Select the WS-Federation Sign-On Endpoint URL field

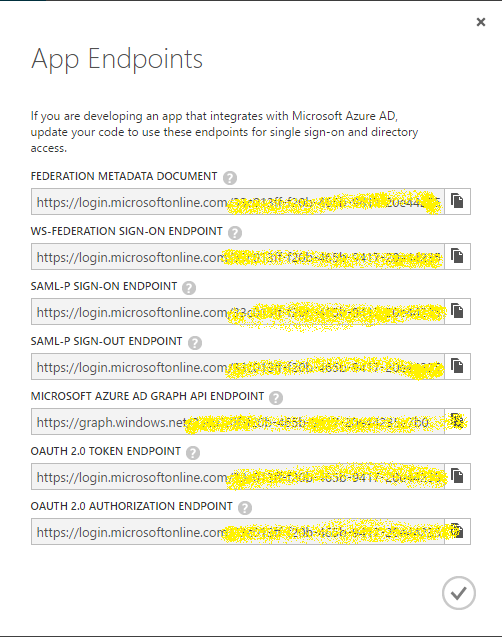pyautogui.click(x=238, y=256)
